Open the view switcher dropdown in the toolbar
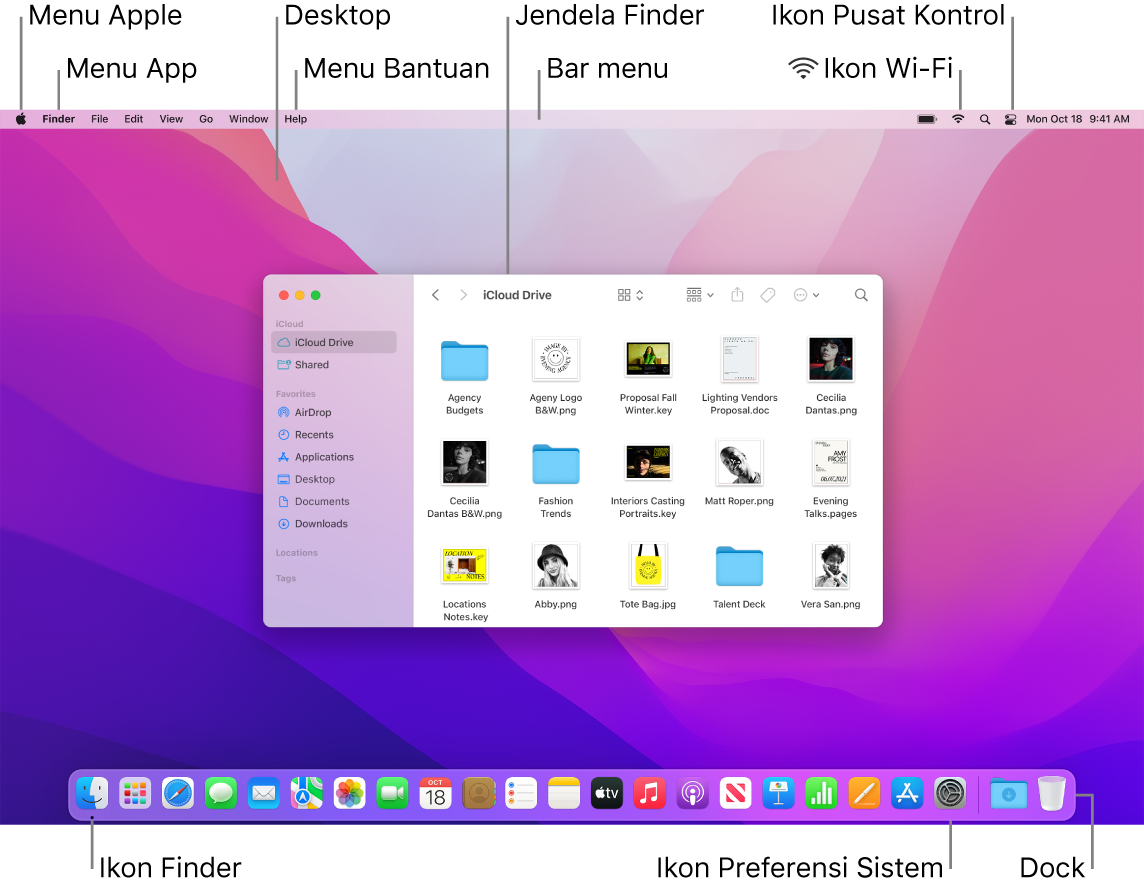 coord(630,295)
